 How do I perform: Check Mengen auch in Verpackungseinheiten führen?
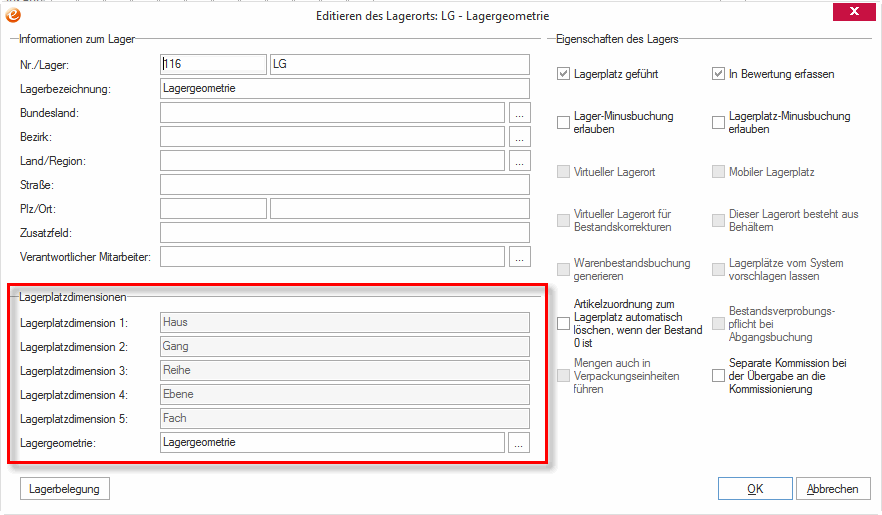[563, 376]
